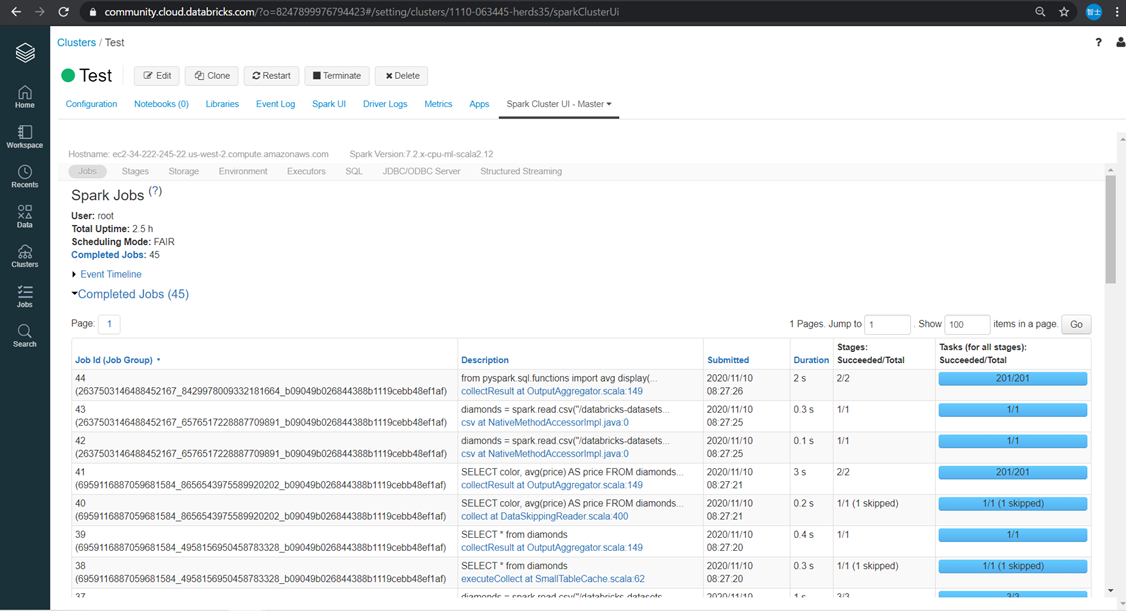Open job 43 csv at NativeMethodAccessorImpl.java:0
Image resolution: width=1126 pixels, height=611 pixels.
click(x=544, y=423)
